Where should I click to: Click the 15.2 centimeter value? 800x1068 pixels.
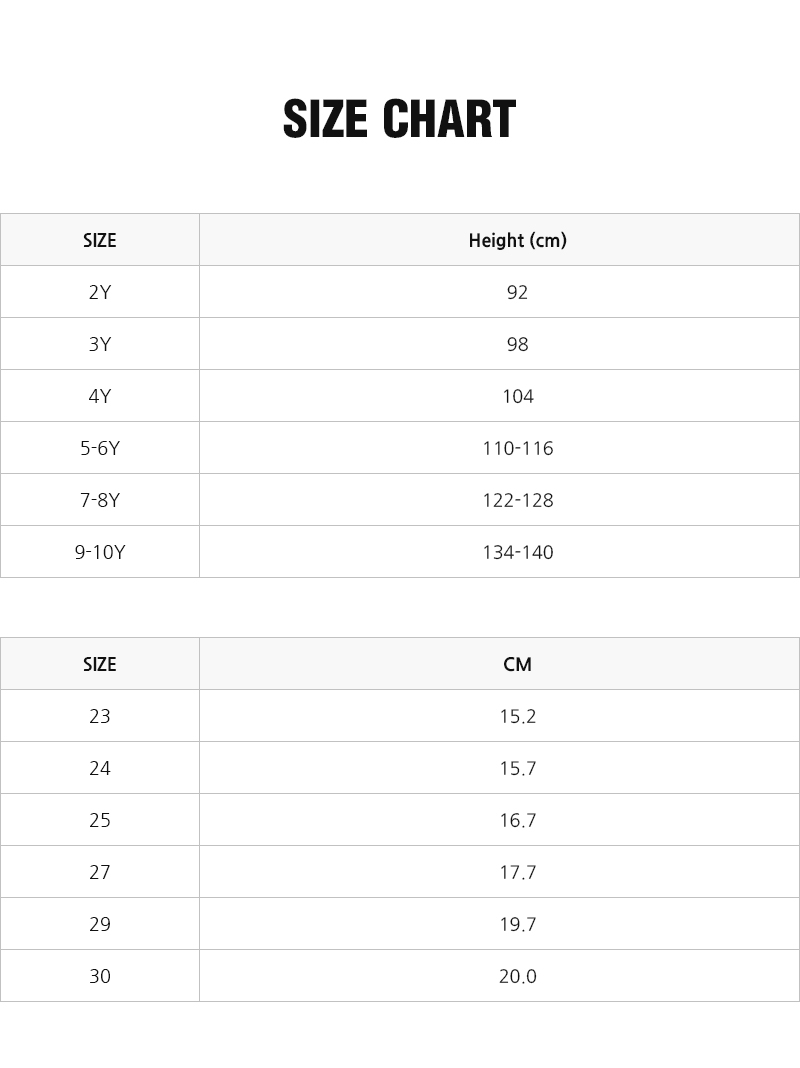click(517, 716)
